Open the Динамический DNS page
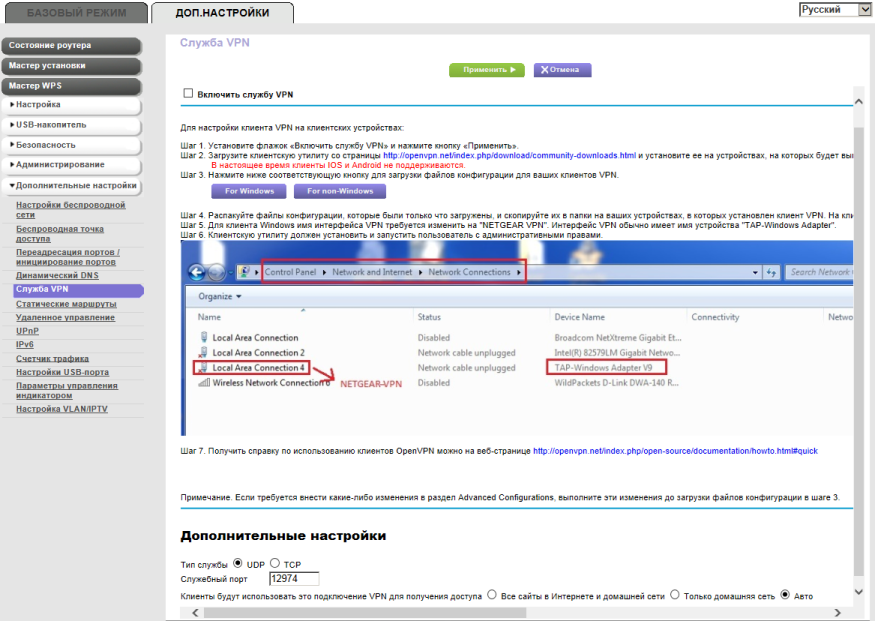875x621 pixels. [x=57, y=276]
